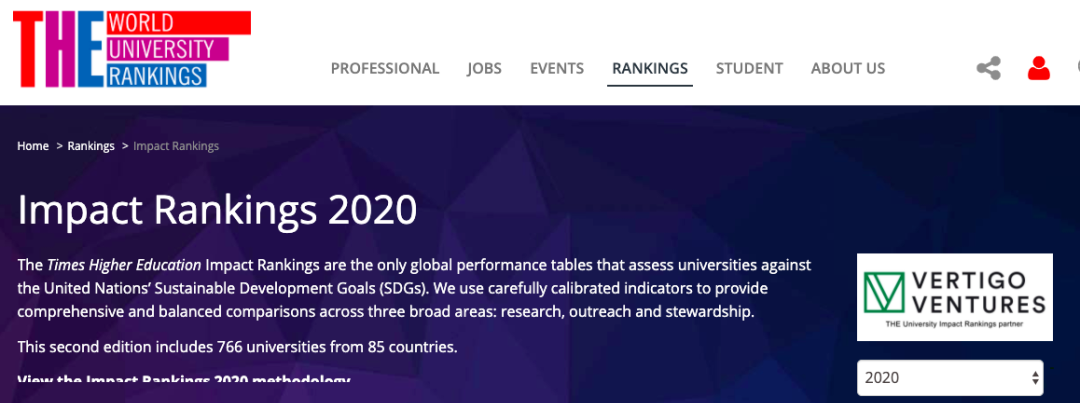Click the Home breadcrumb link

[33, 146]
